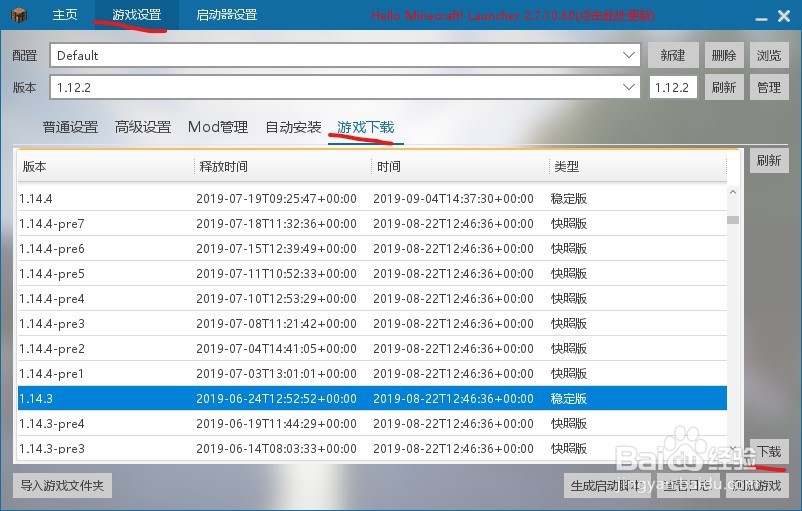Click the 导入游戏文件夹 button
Image resolution: width=802 pixels, height=511 pixels.
click(62, 485)
